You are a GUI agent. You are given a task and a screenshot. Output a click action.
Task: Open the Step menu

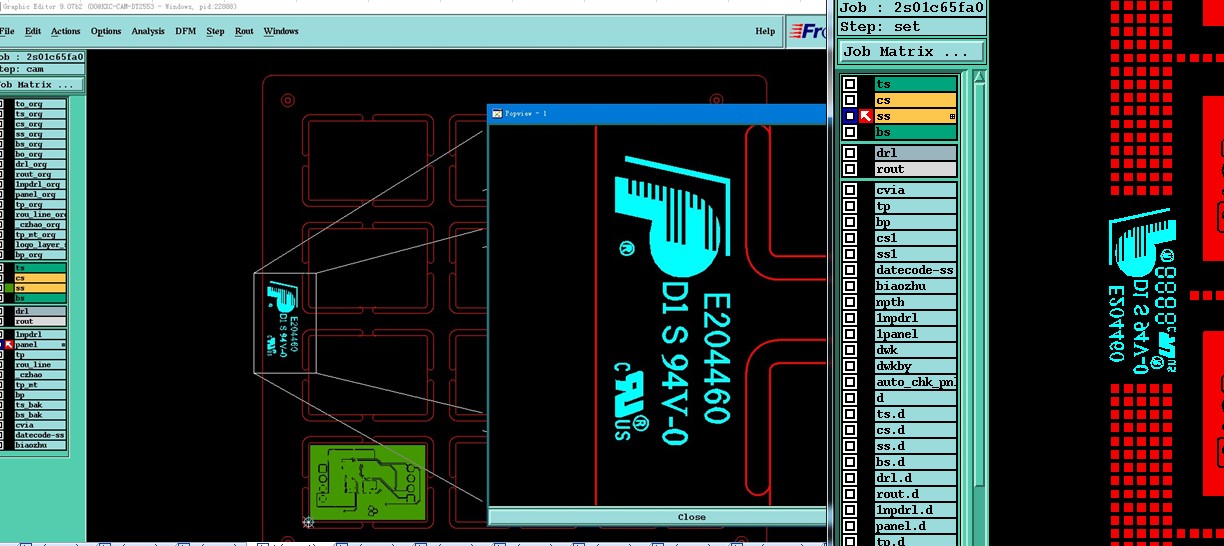tap(215, 31)
